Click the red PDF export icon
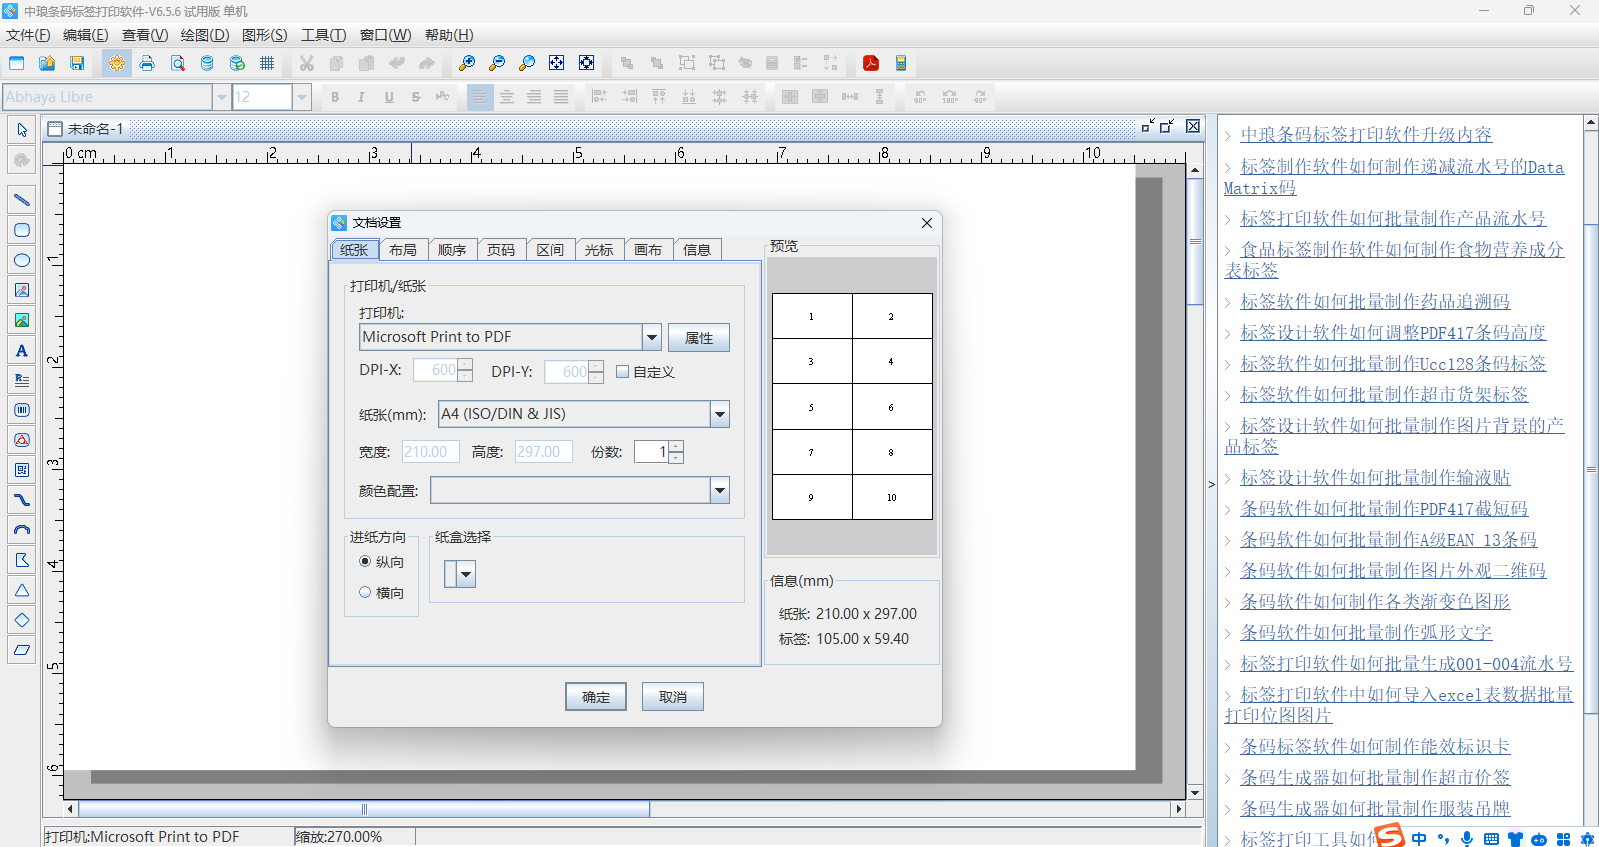 (871, 63)
